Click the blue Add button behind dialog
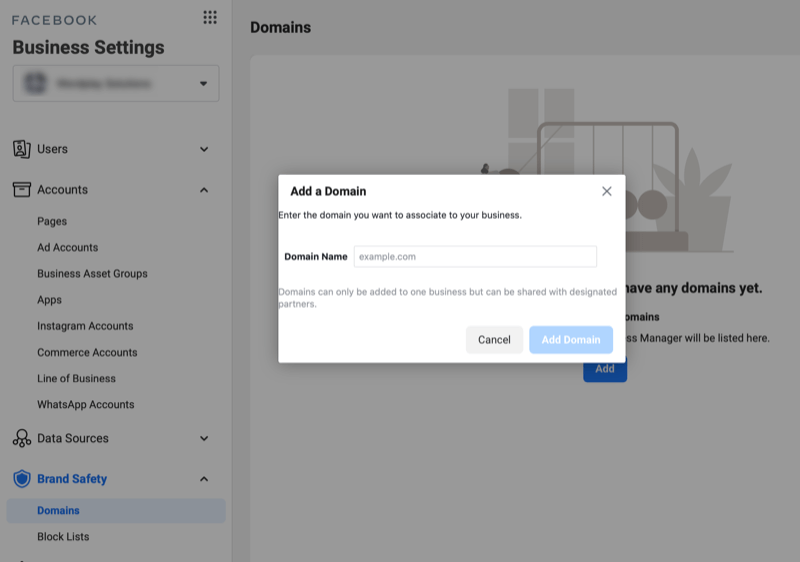 (605, 372)
